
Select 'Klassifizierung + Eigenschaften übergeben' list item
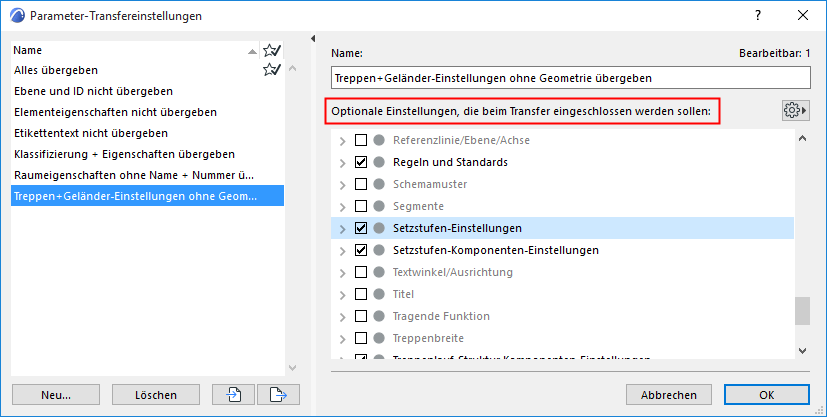click(x=124, y=154)
